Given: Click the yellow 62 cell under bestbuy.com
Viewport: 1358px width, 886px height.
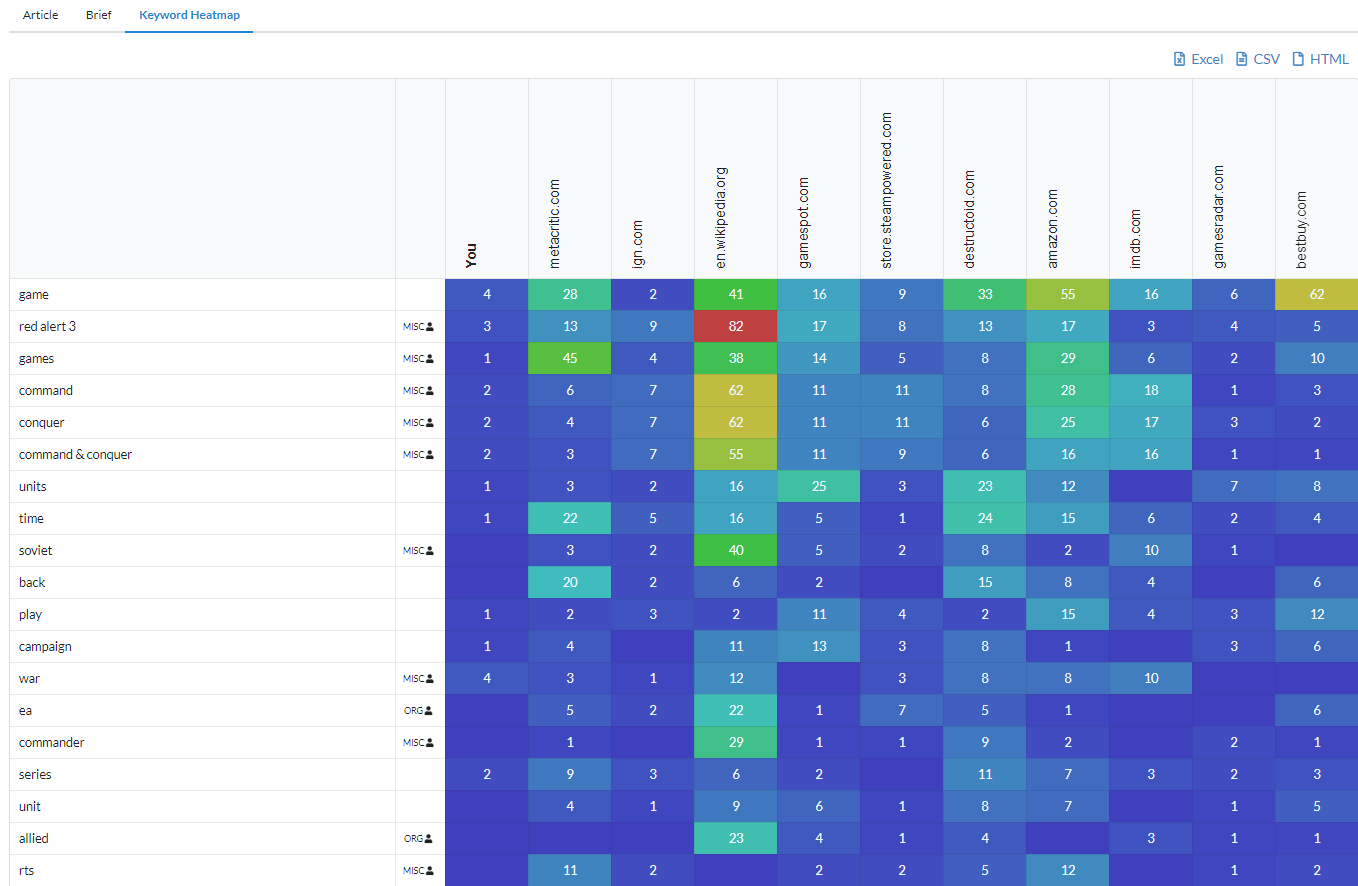Looking at the screenshot, I should click(x=1316, y=294).
